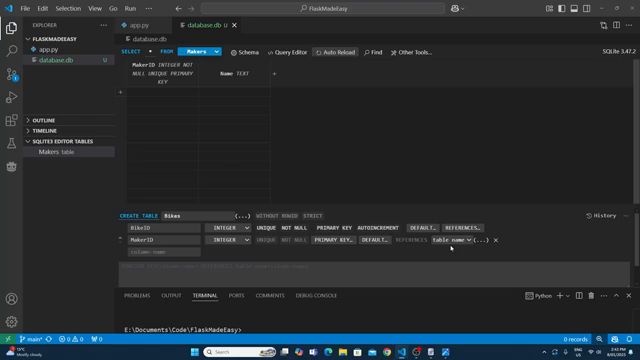
Task: Toggle the secondary side bar layout icon
Action: coord(587,9)
